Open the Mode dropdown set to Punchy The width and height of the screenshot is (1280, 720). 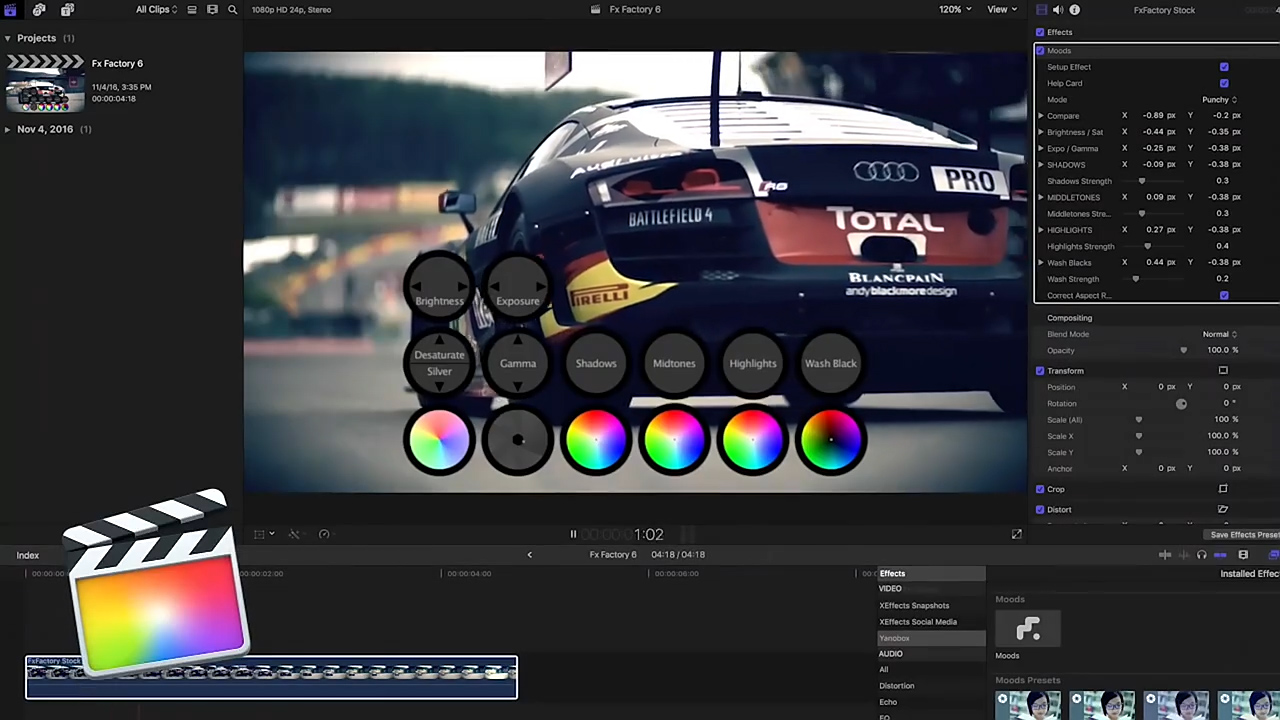click(1219, 100)
